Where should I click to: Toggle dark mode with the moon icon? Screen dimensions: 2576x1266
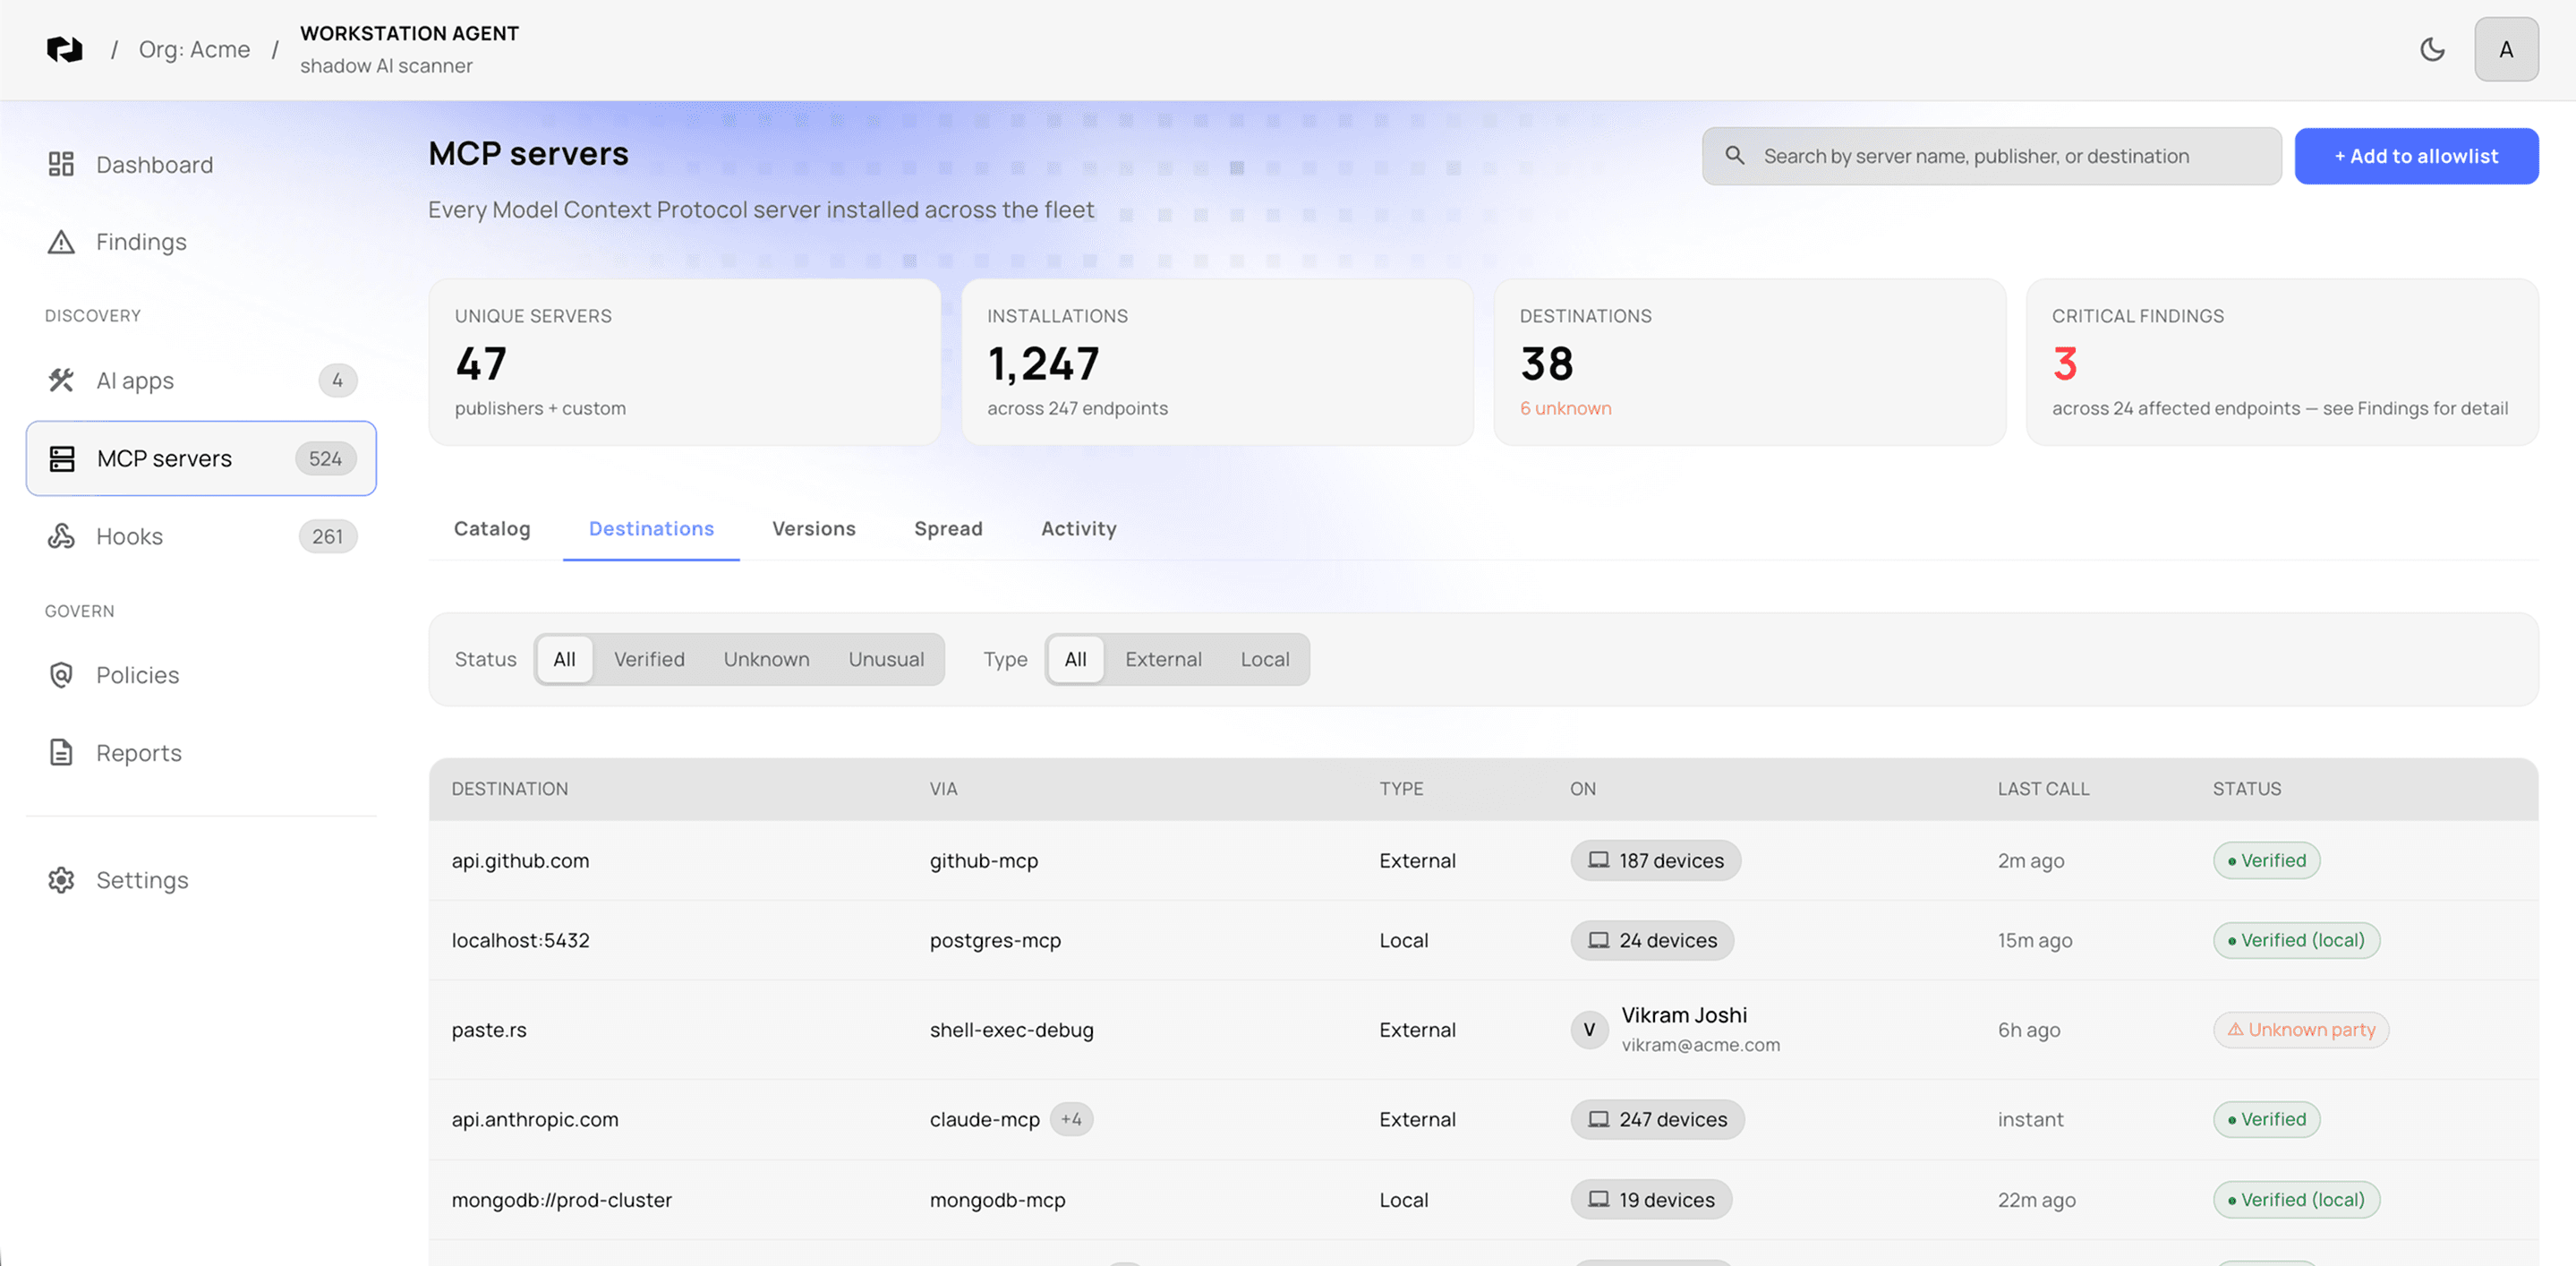[2432, 49]
